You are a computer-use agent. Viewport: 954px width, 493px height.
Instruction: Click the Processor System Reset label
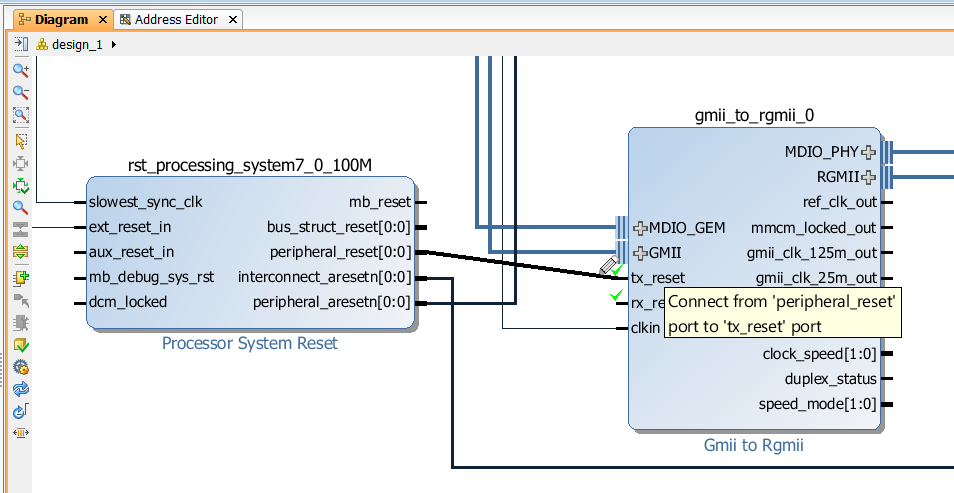(249, 343)
